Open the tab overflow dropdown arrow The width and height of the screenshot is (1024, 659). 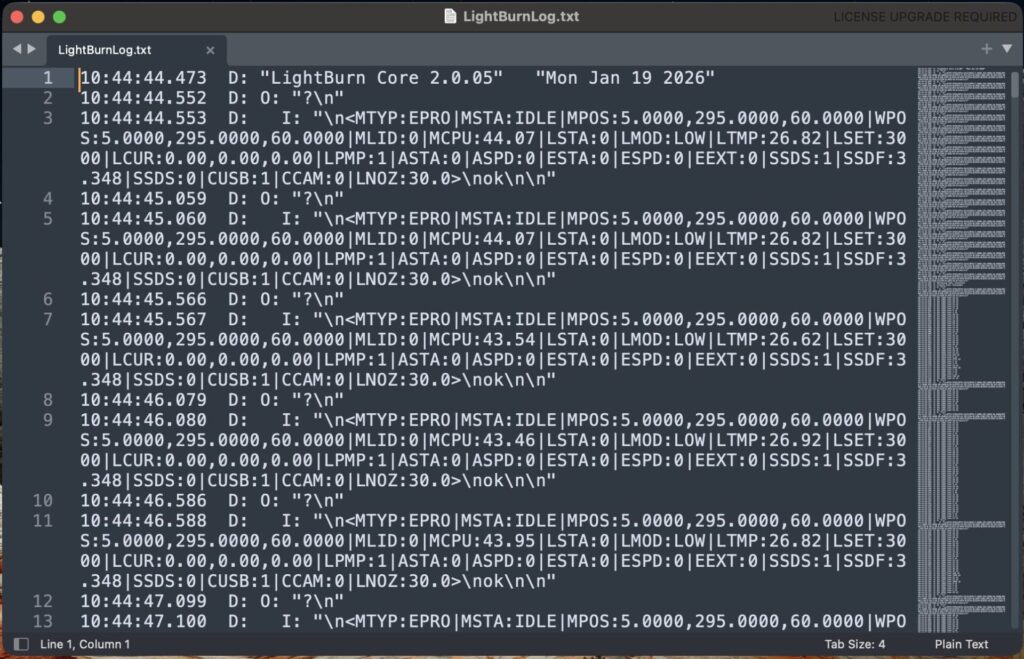click(x=1007, y=47)
